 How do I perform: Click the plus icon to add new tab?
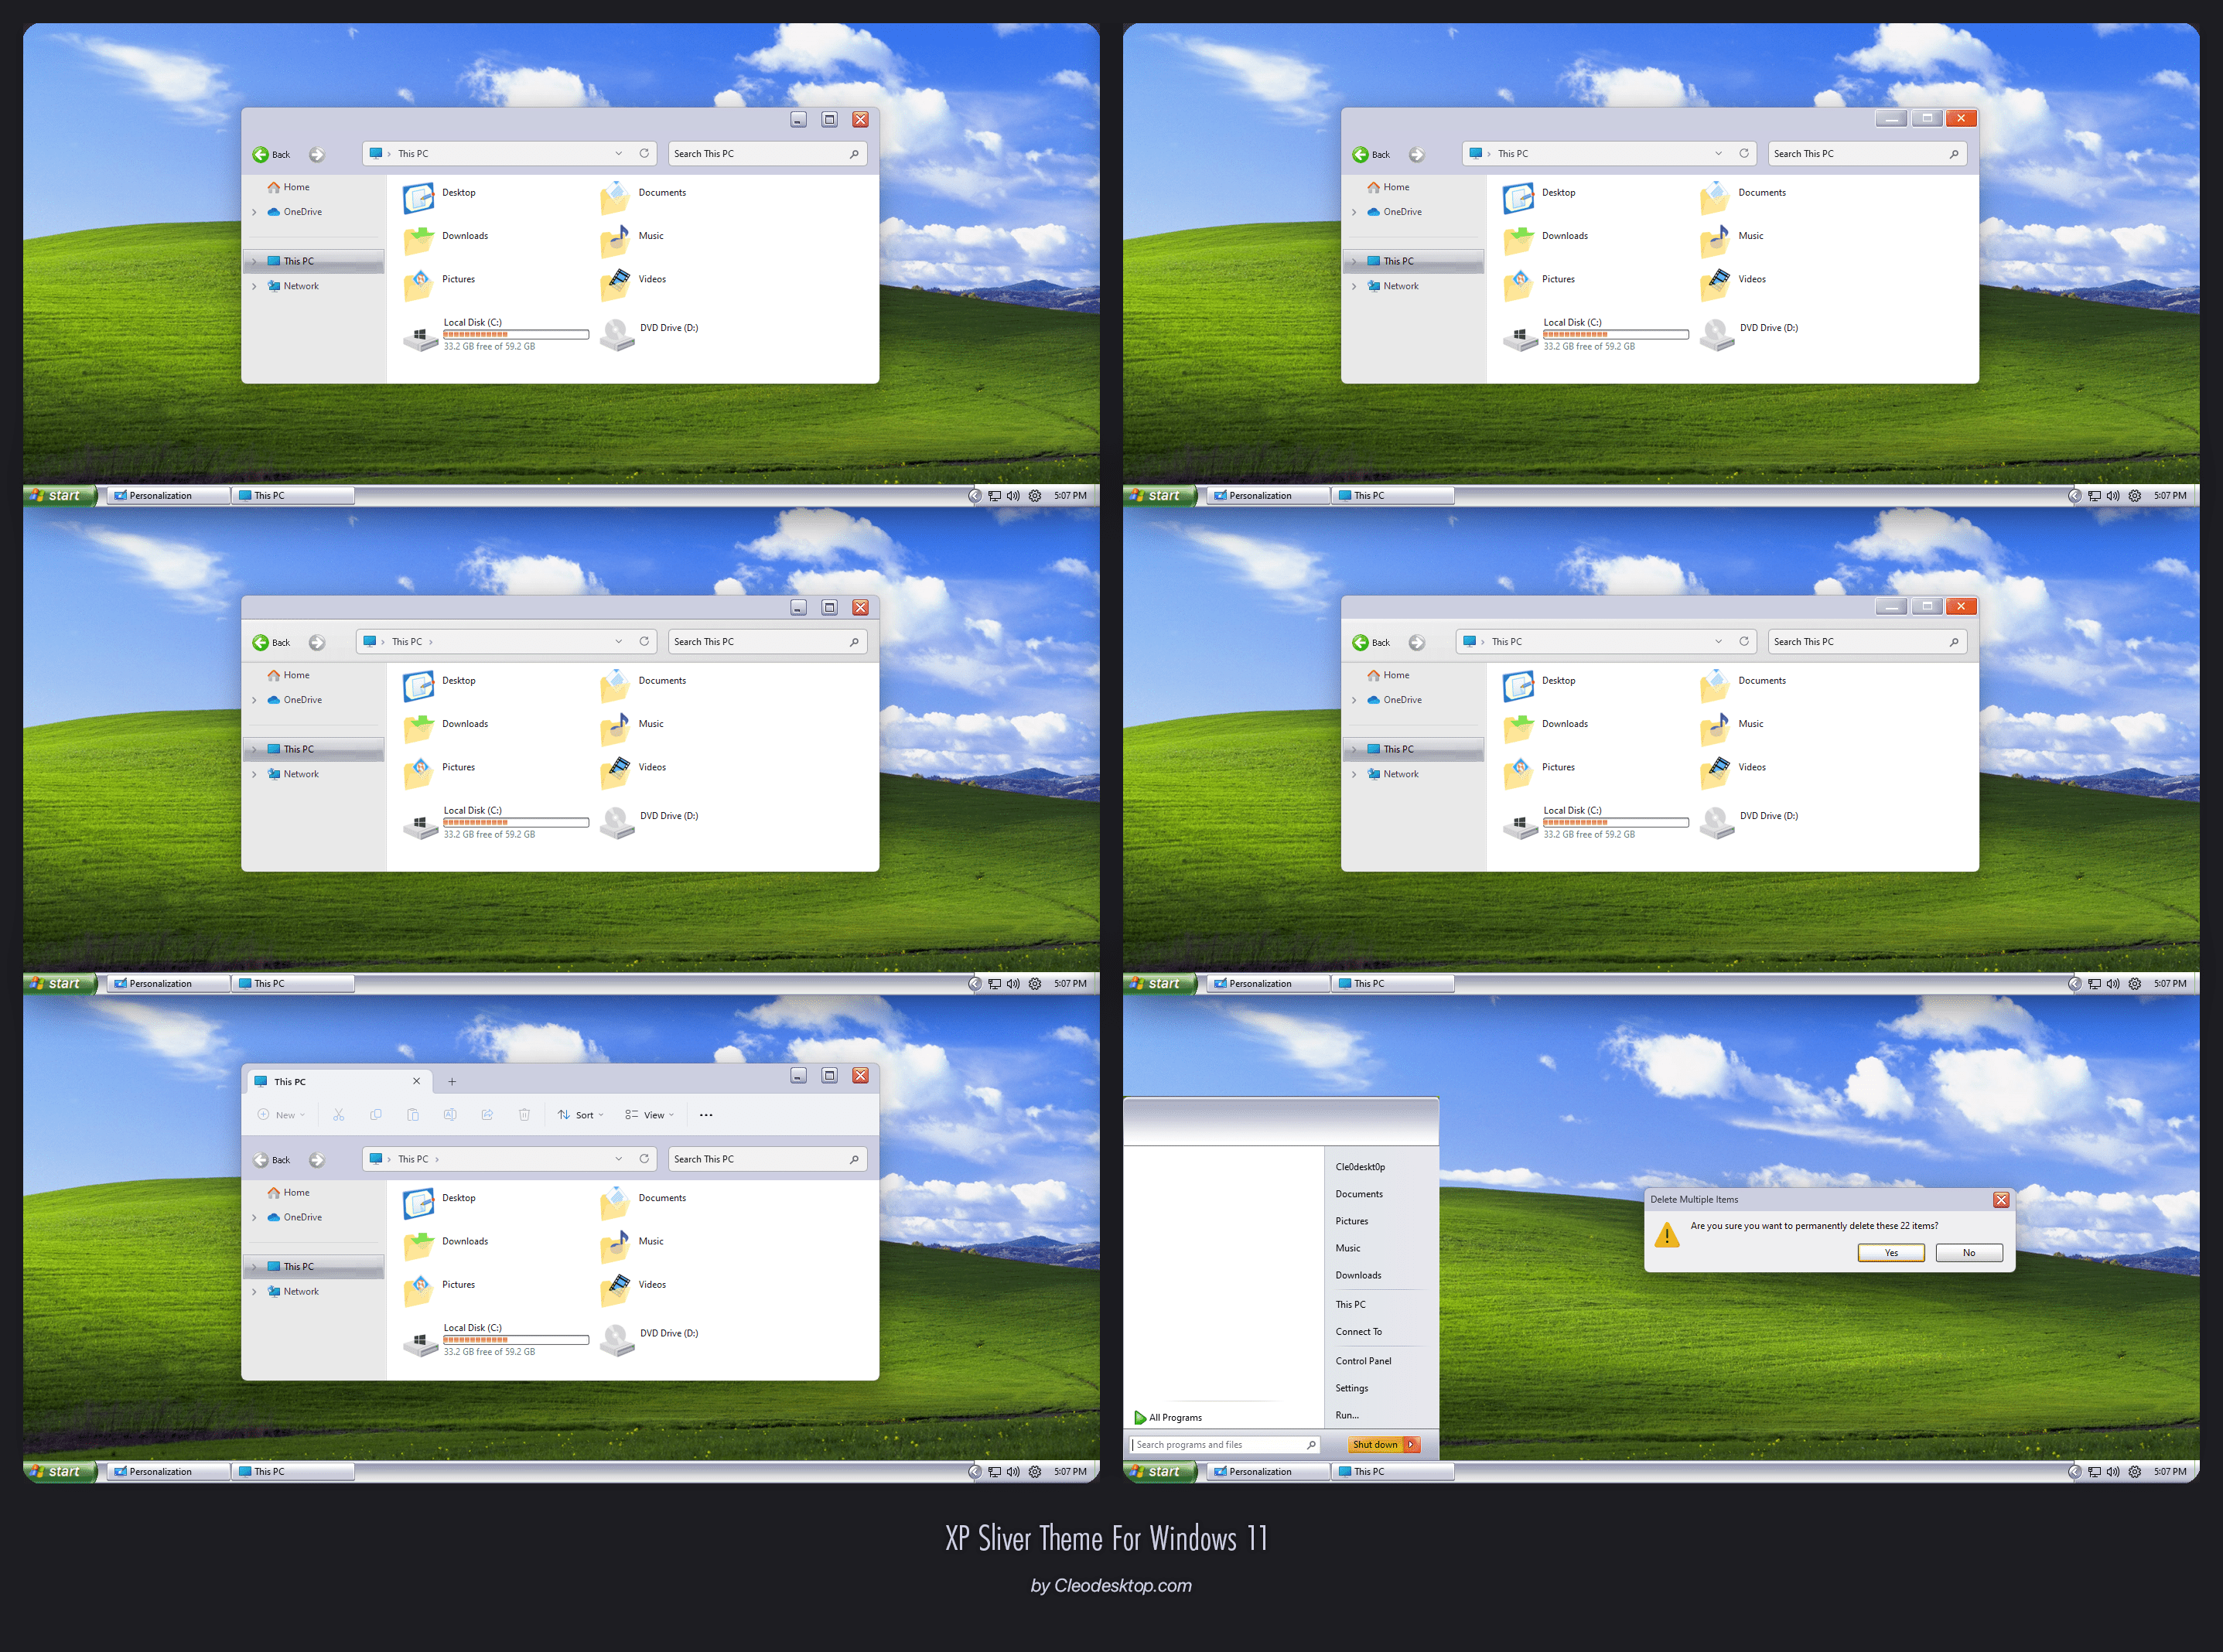[x=452, y=1081]
